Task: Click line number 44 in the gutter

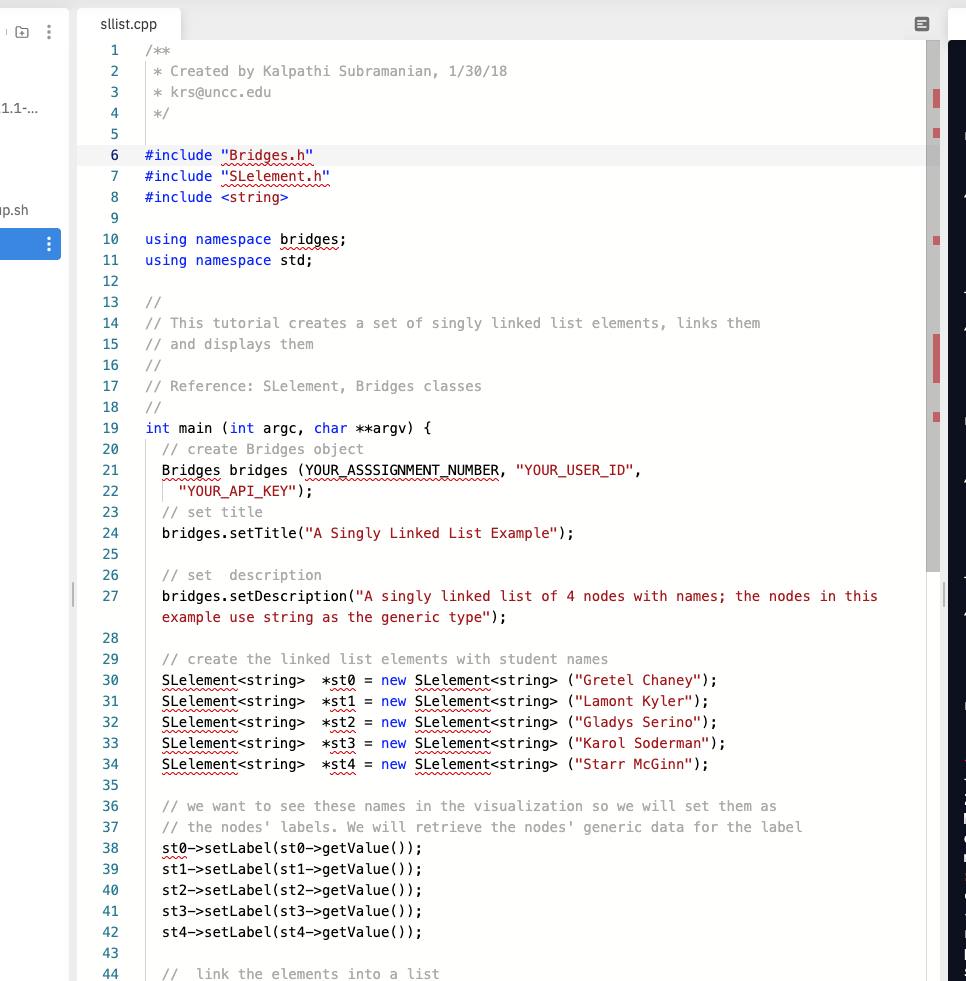Action: click(x=110, y=974)
